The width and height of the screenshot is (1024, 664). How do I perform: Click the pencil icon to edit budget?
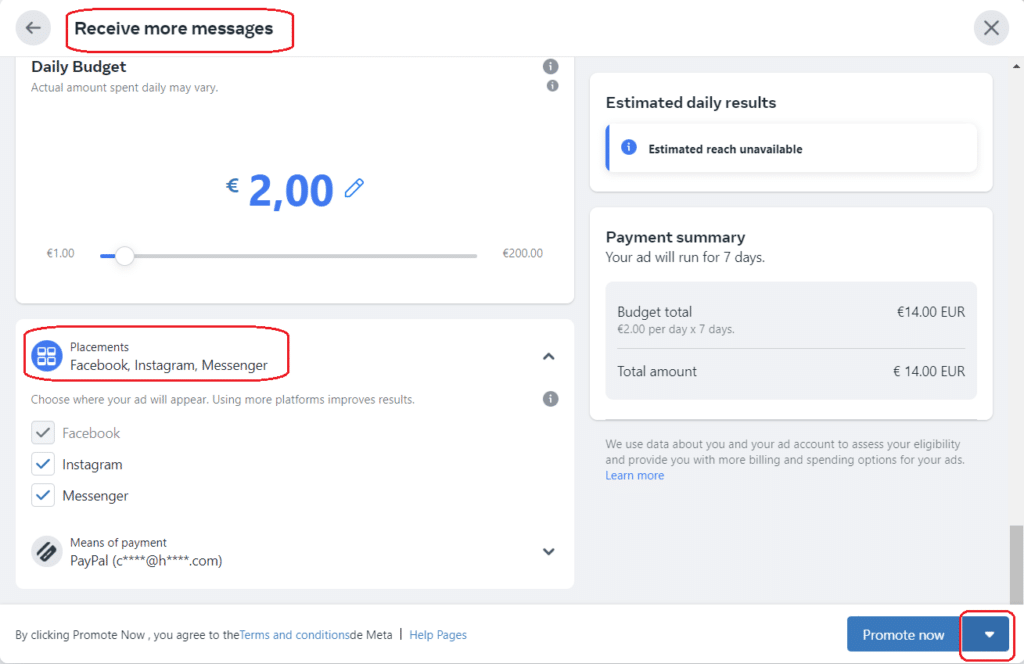coord(355,188)
